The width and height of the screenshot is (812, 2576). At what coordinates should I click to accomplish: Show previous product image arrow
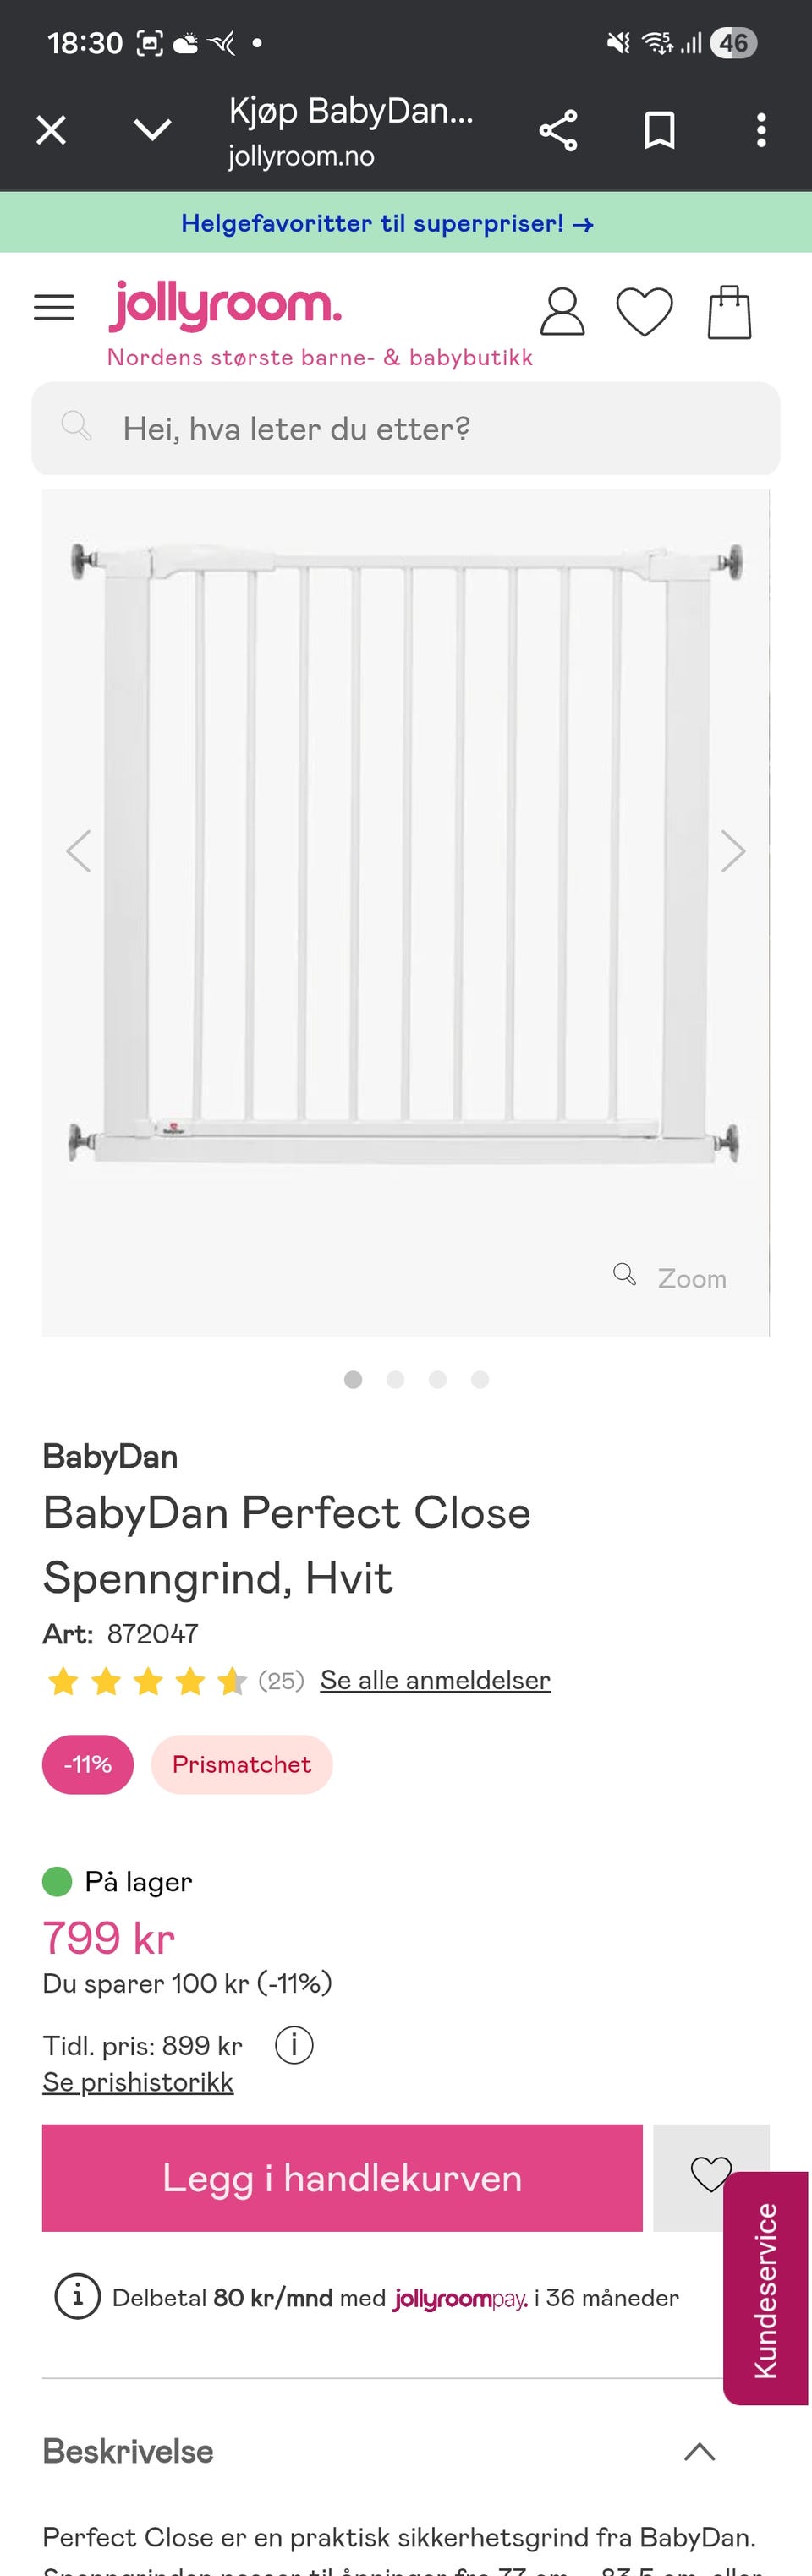(79, 852)
